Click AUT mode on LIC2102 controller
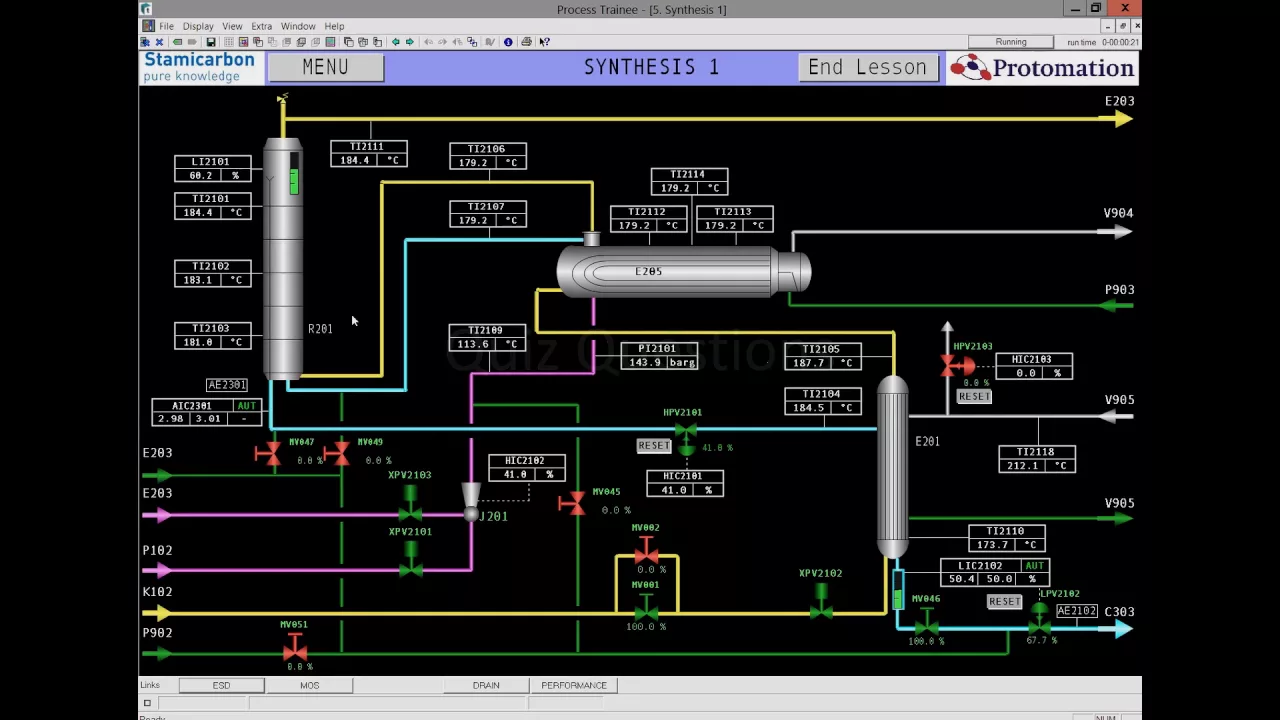 1034,566
